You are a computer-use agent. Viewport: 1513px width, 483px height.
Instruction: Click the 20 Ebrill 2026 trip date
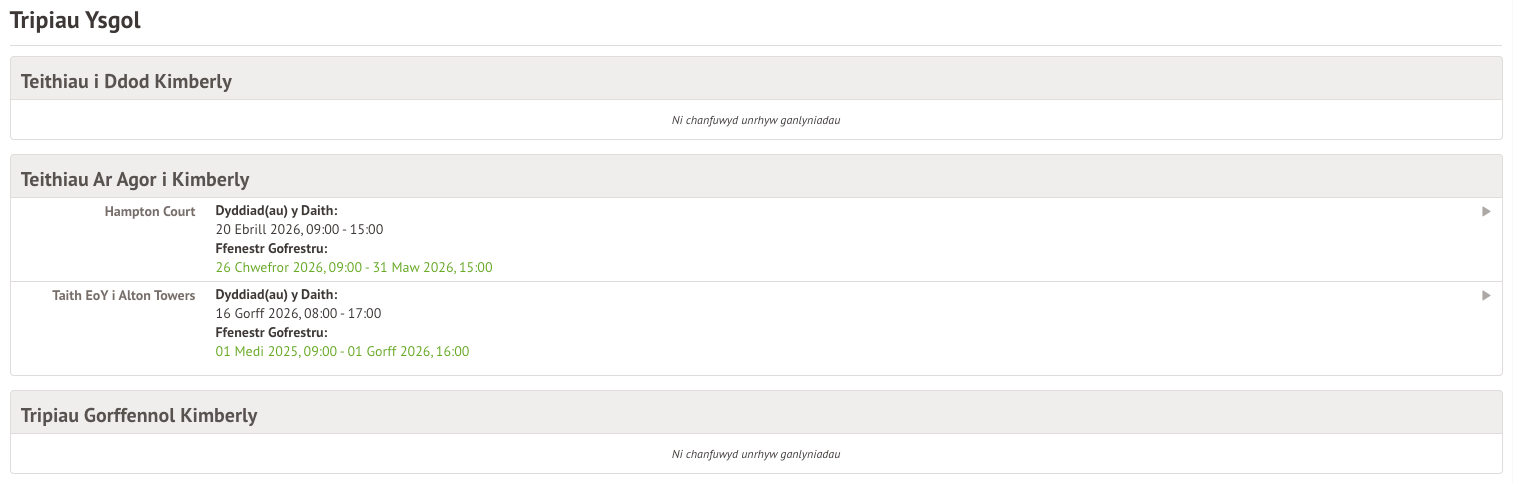(256, 229)
